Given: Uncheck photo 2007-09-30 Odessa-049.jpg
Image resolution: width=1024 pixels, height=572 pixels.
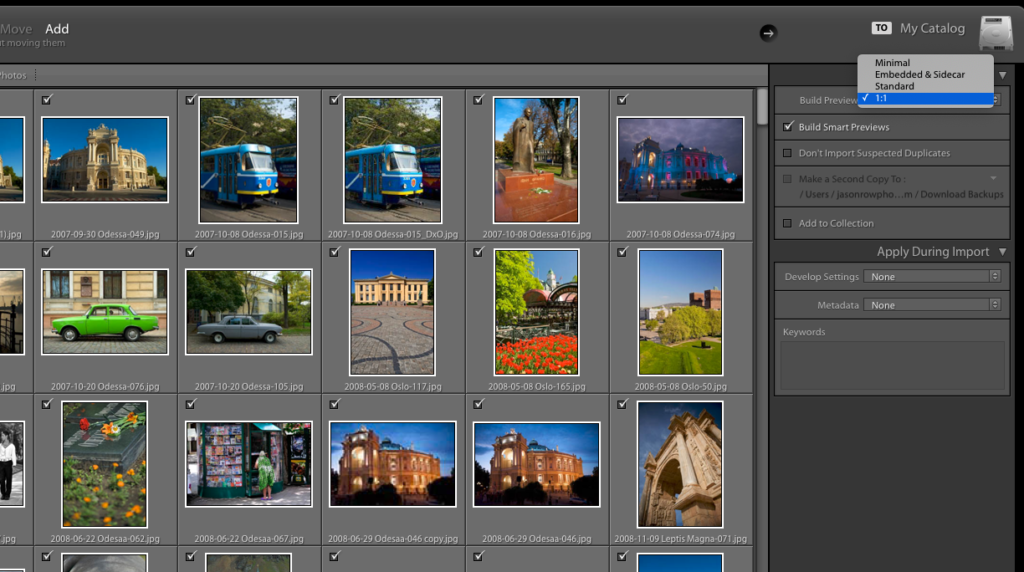Looking at the screenshot, I should [46, 100].
